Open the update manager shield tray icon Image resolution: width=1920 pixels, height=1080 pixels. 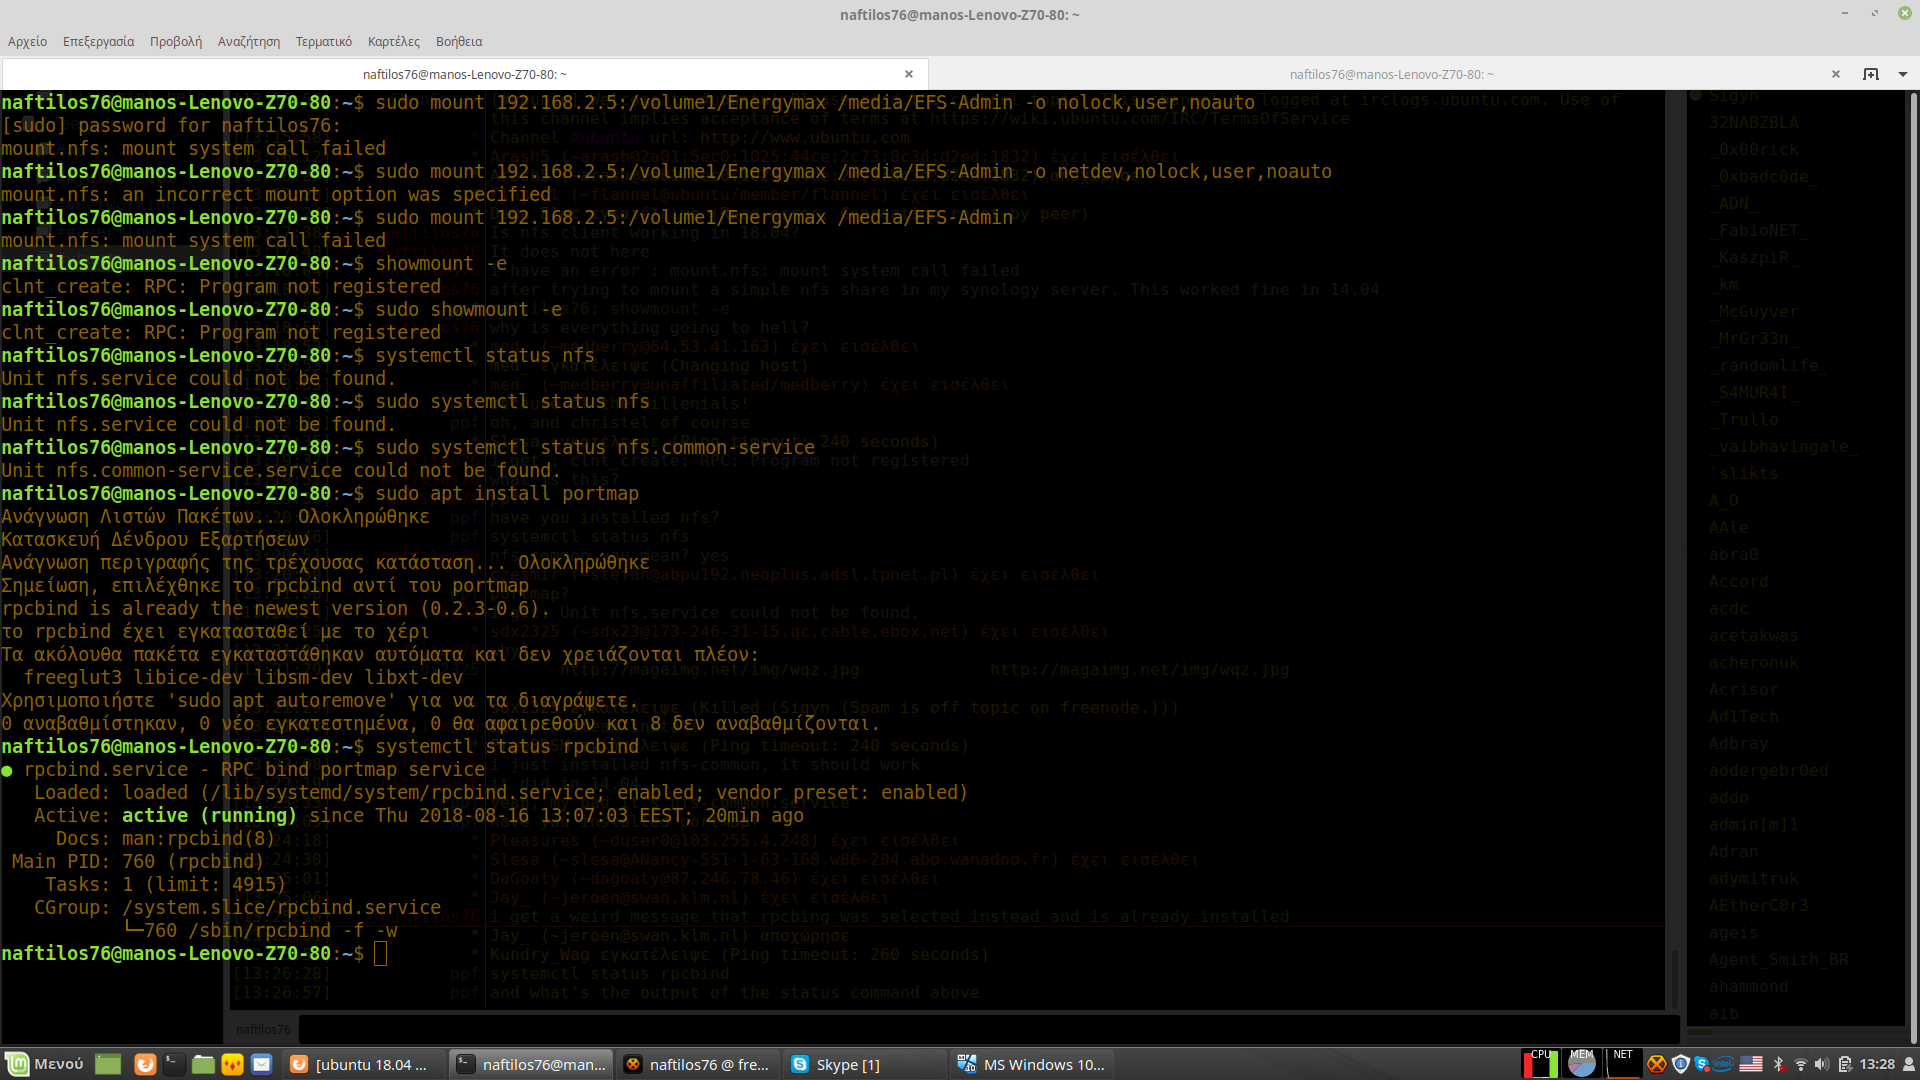click(x=1681, y=1064)
